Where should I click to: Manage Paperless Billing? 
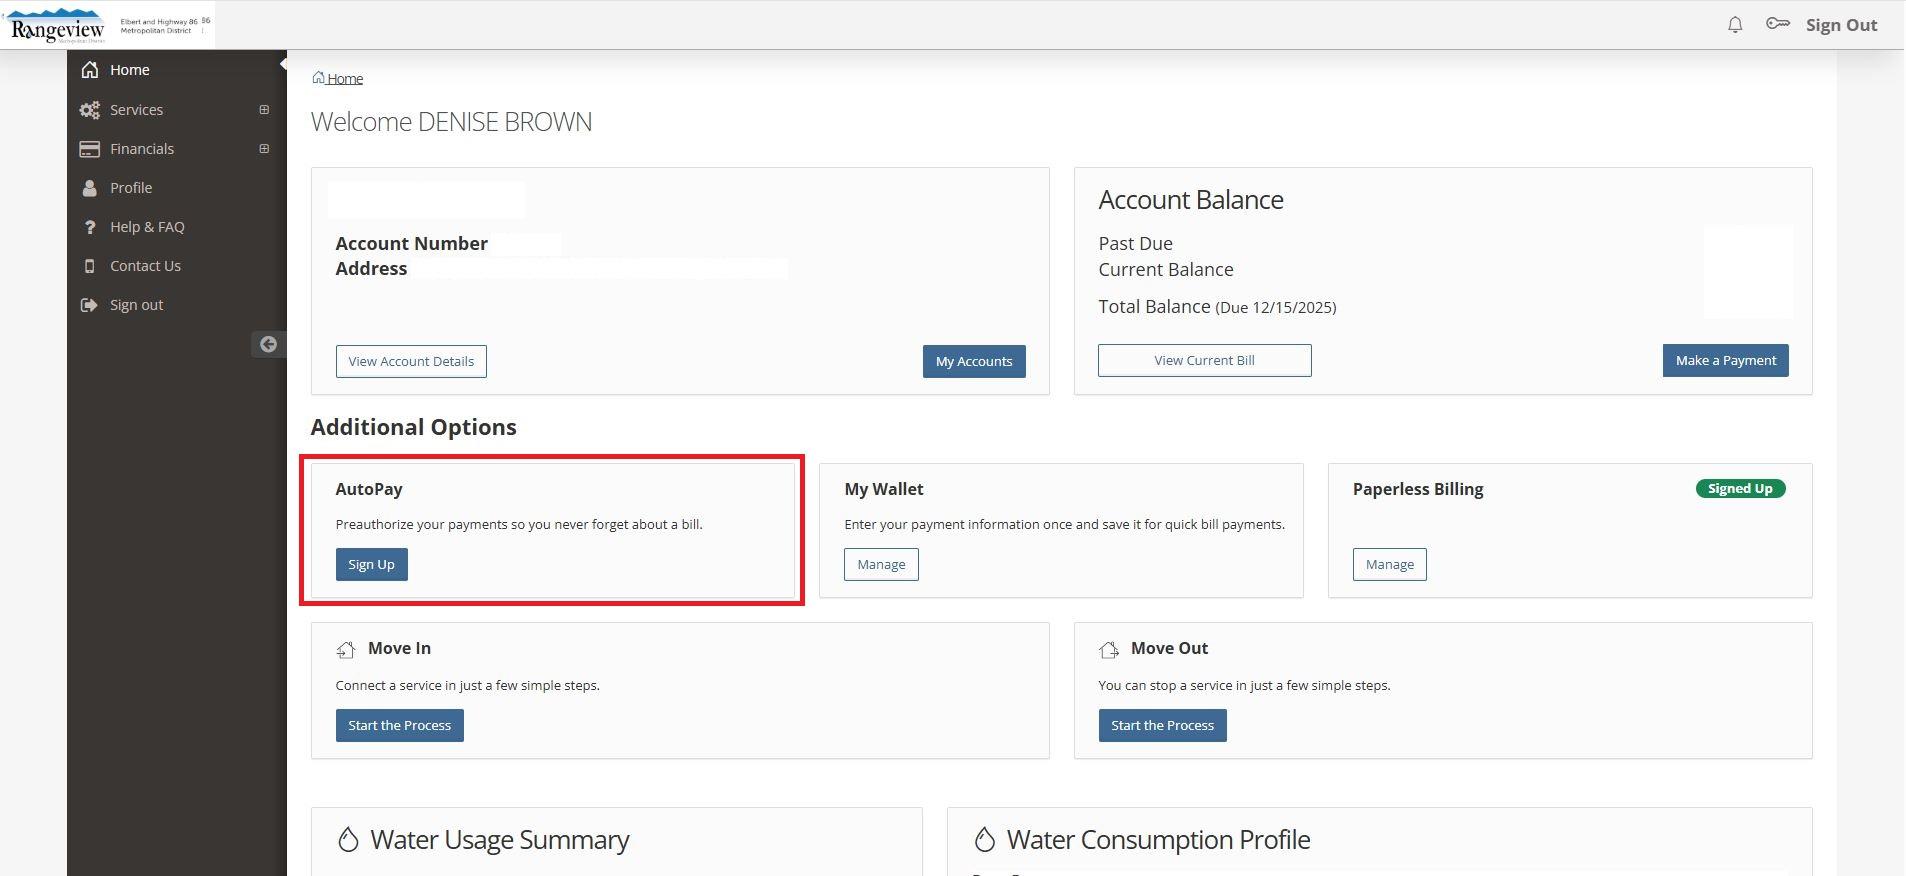point(1389,564)
